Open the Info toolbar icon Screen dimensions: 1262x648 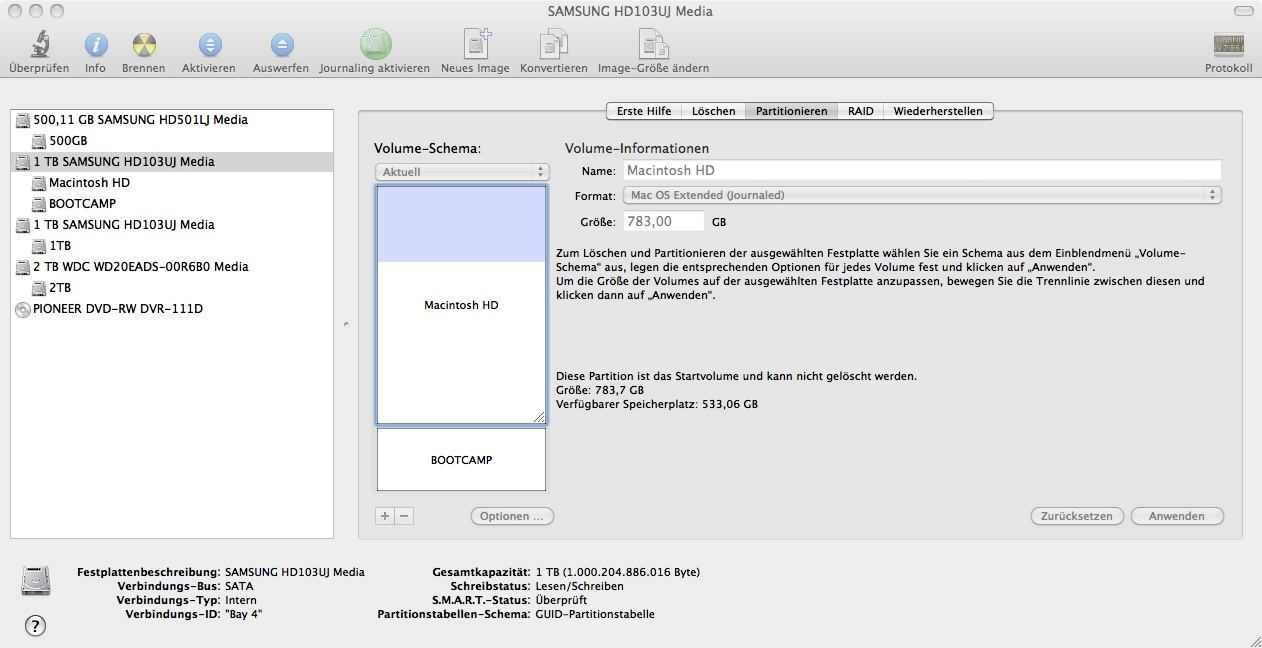point(95,44)
